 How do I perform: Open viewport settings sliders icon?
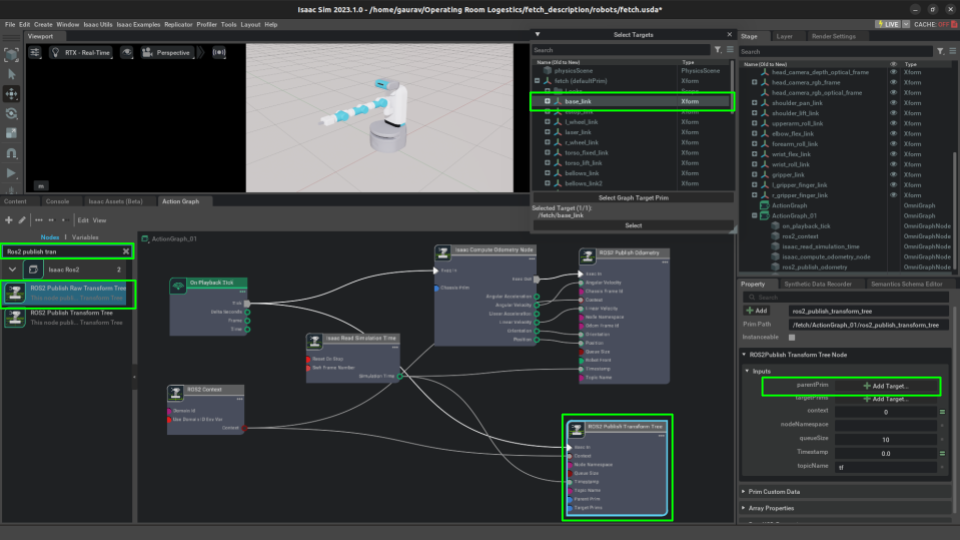pos(35,53)
